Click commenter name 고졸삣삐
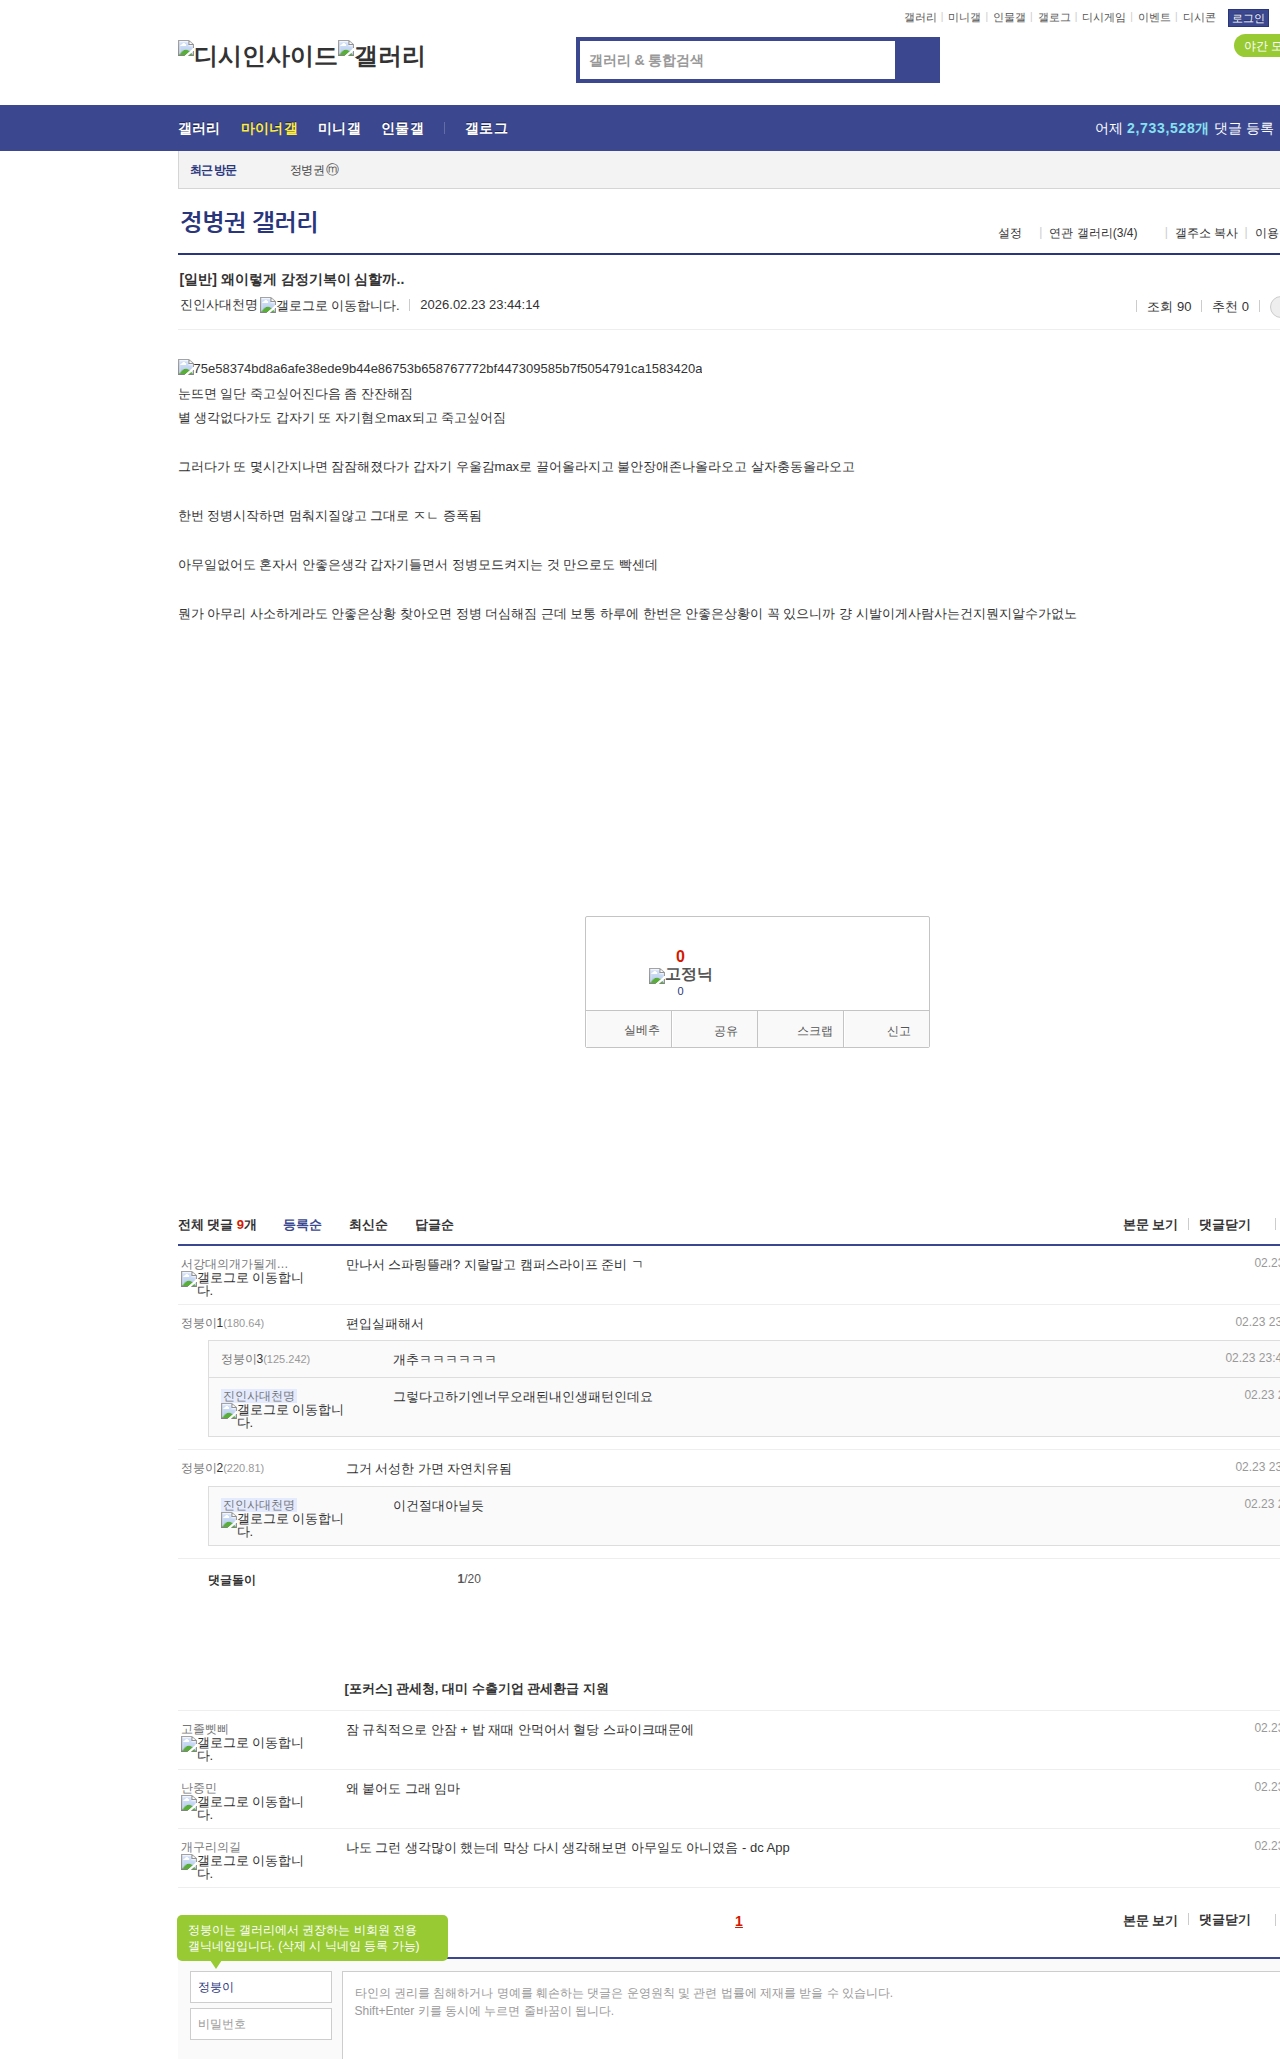 [205, 1729]
